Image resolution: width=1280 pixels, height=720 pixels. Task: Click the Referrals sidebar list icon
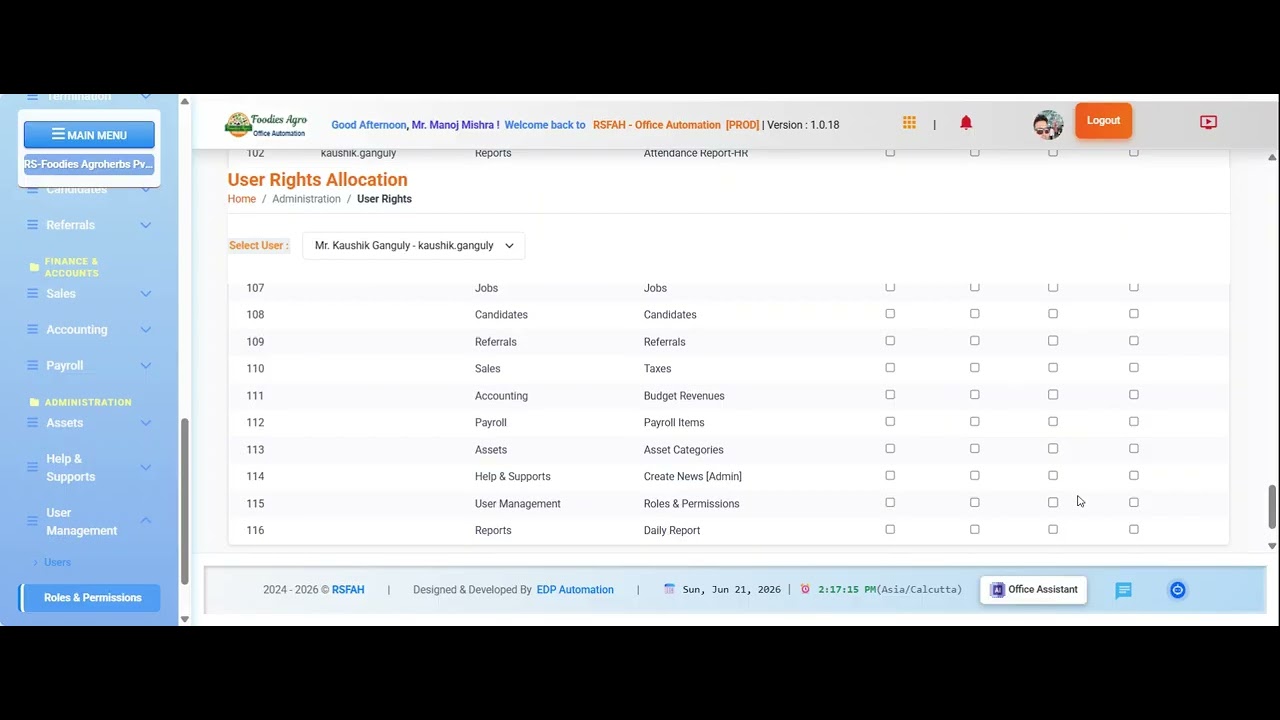tap(32, 225)
